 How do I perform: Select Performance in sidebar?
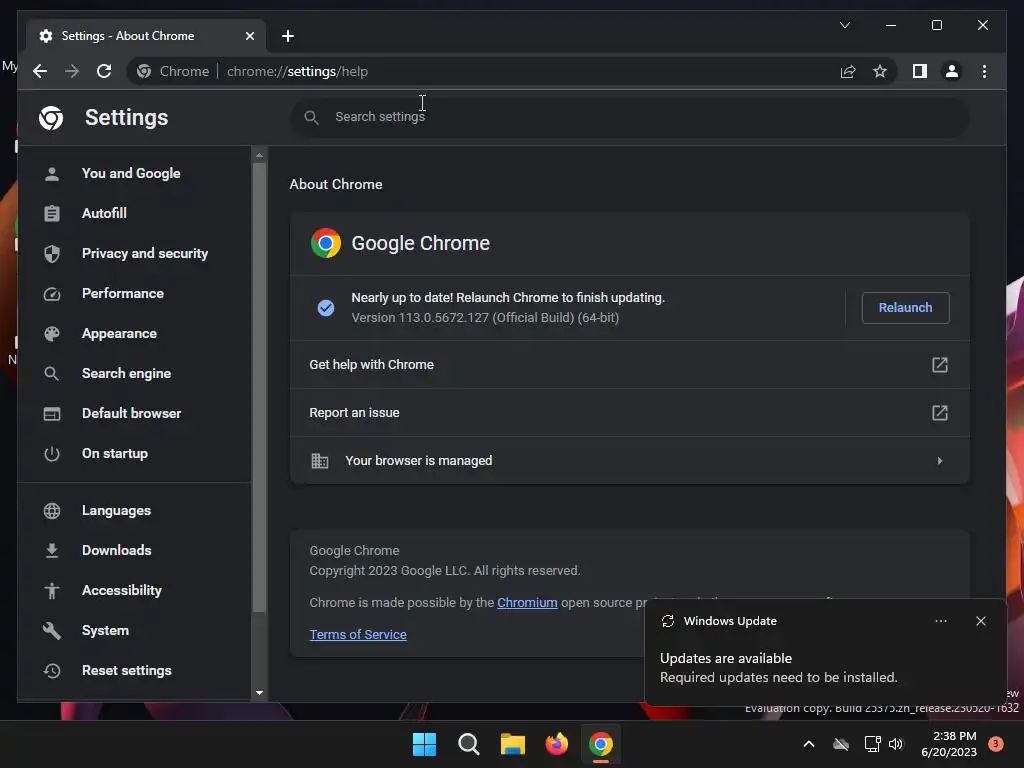135,293
